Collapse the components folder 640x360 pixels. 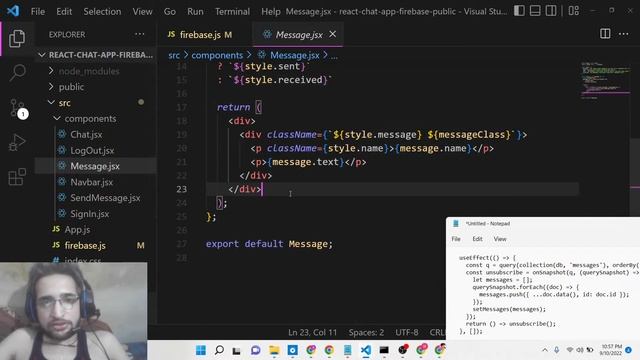click(96, 119)
